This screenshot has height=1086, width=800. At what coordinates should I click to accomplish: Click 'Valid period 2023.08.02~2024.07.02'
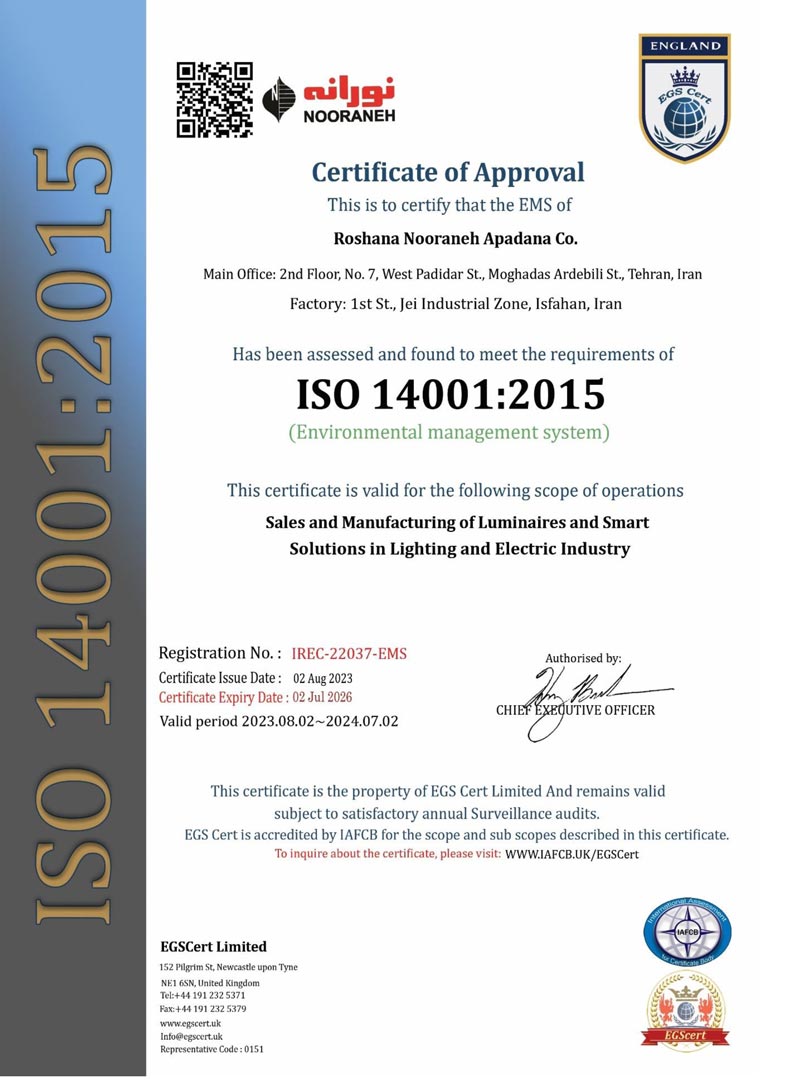[279, 721]
